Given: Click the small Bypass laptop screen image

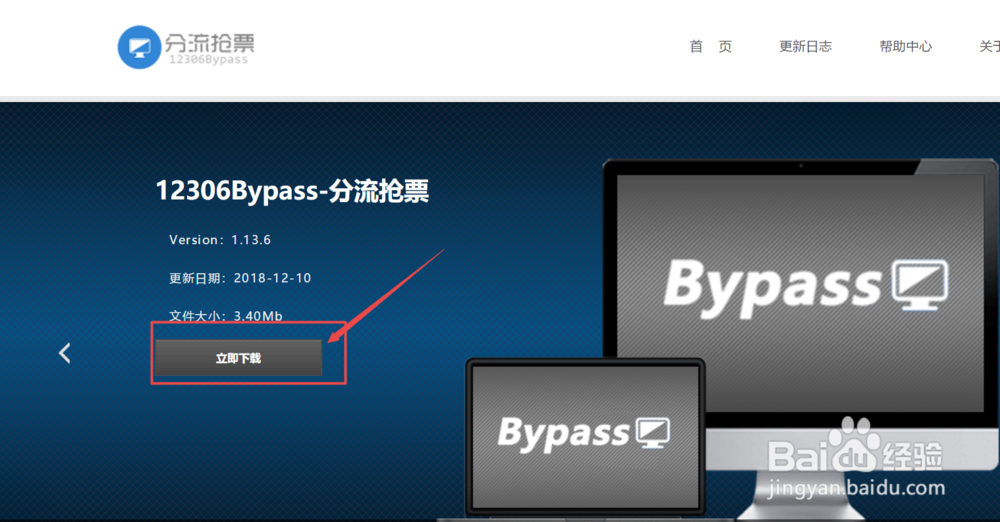Looking at the screenshot, I should pyautogui.click(x=585, y=436).
